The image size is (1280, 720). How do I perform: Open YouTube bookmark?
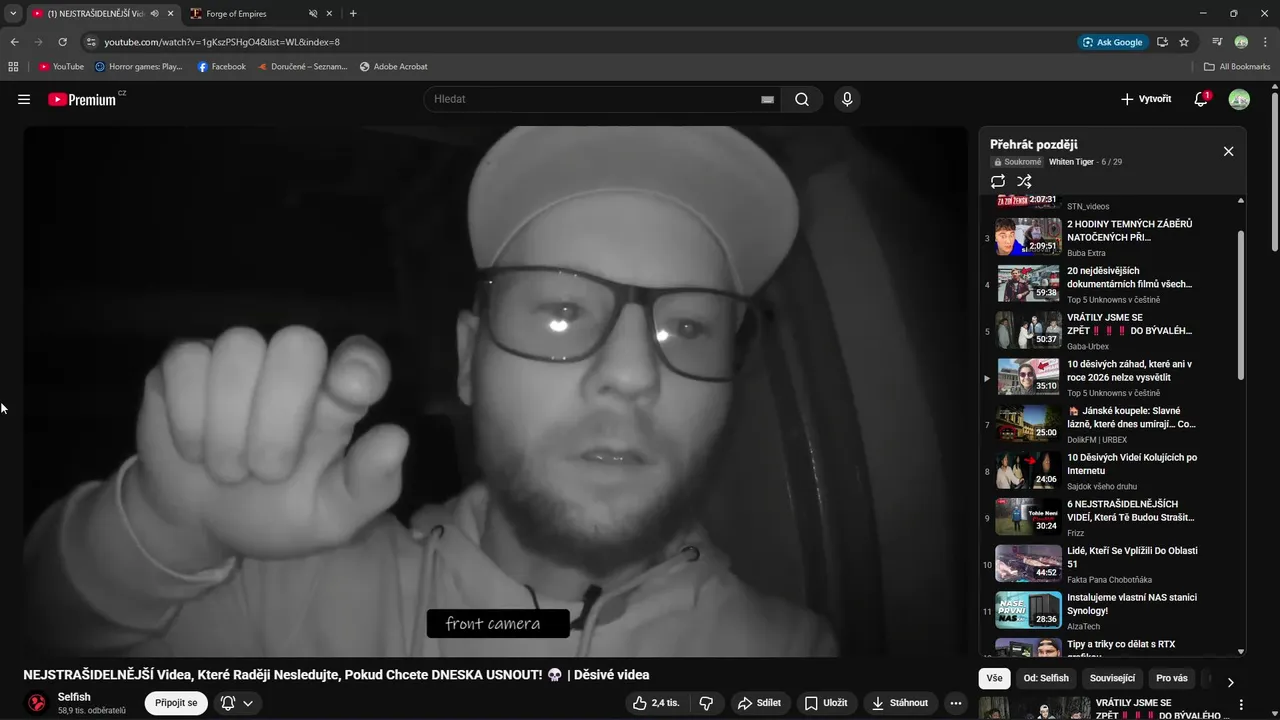(61, 67)
